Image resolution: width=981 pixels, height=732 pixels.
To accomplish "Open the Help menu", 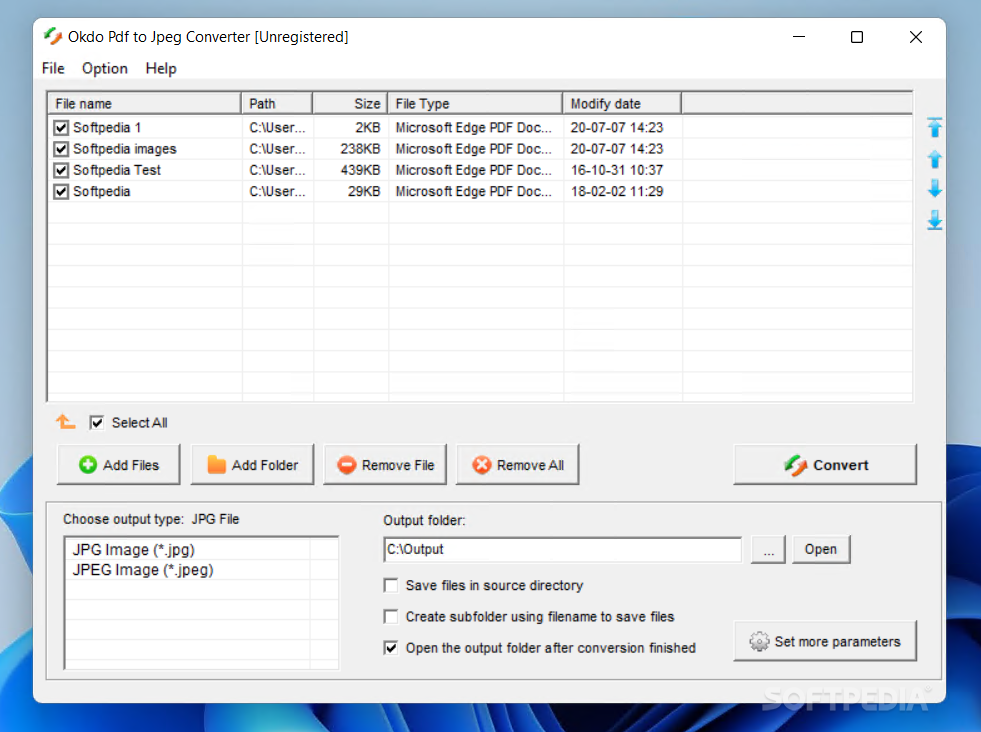I will [161, 68].
